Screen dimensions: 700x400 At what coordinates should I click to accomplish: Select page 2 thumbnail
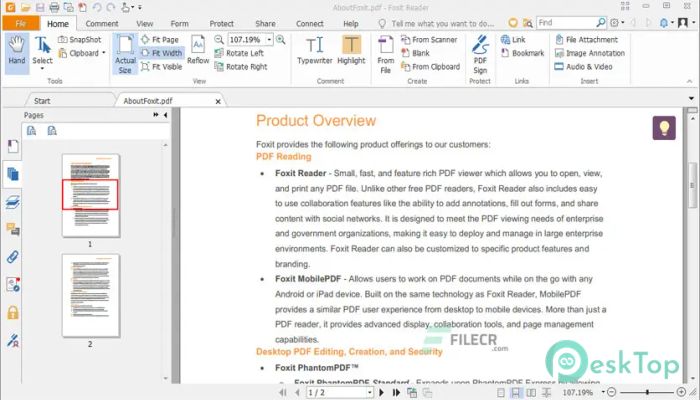[91, 296]
